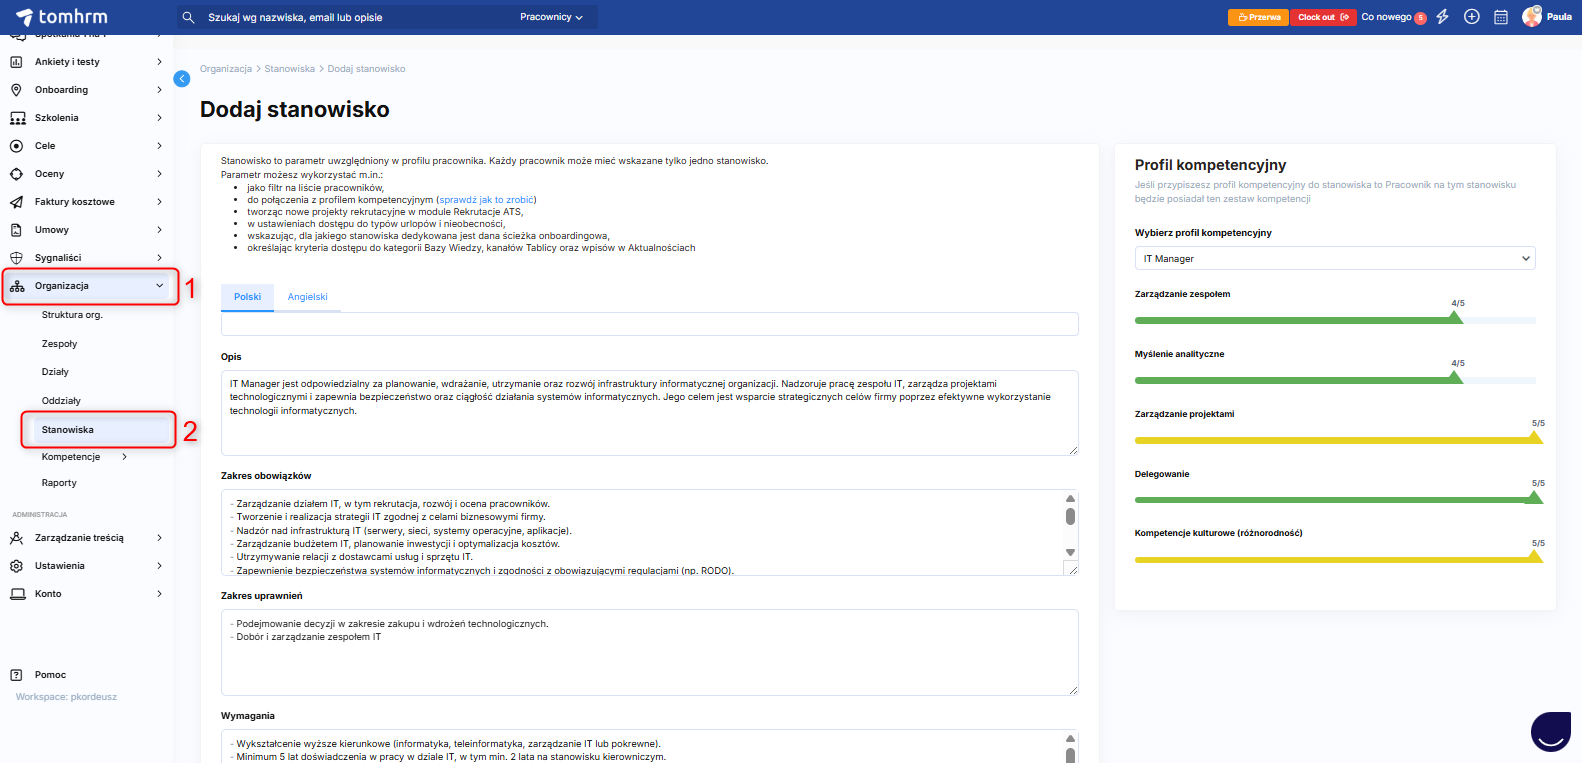Expand the Ustawienia menu chevron

pyautogui.click(x=159, y=566)
